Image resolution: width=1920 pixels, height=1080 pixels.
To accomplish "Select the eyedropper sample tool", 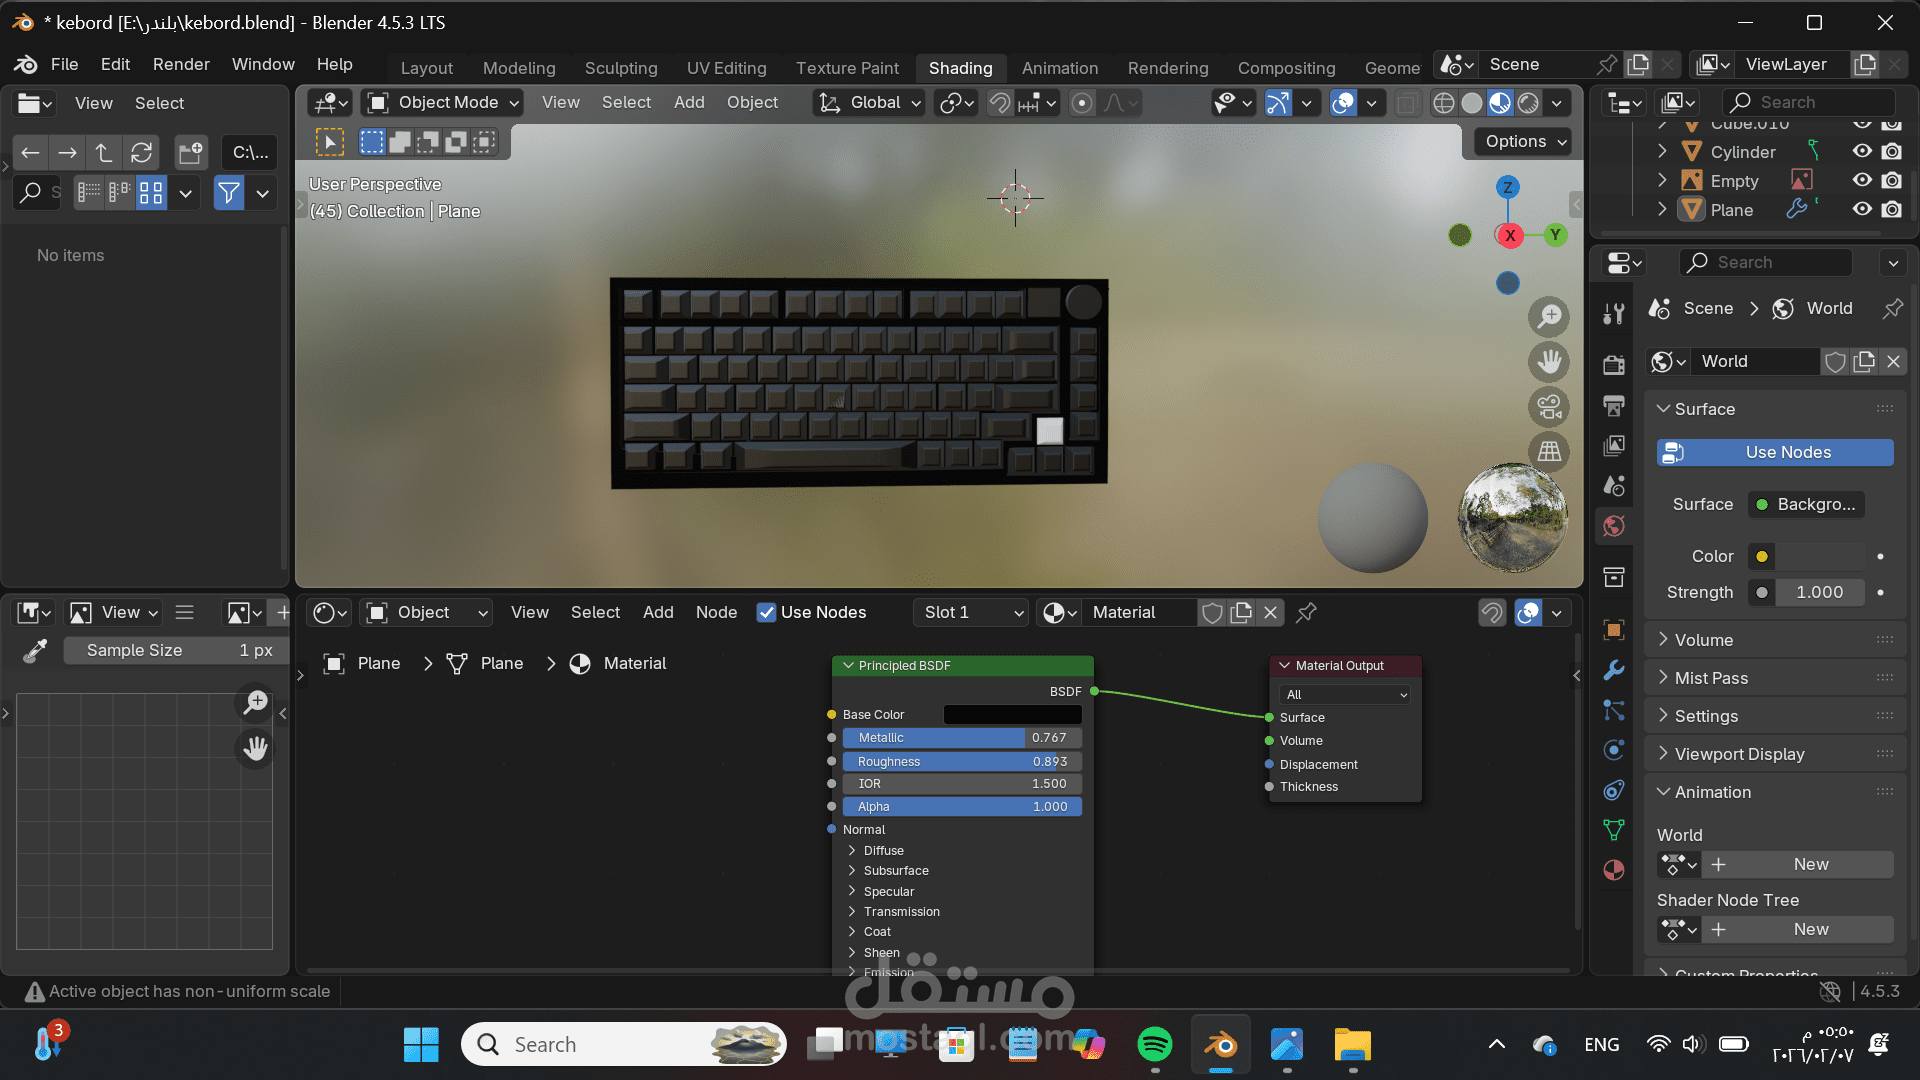I will click(35, 651).
